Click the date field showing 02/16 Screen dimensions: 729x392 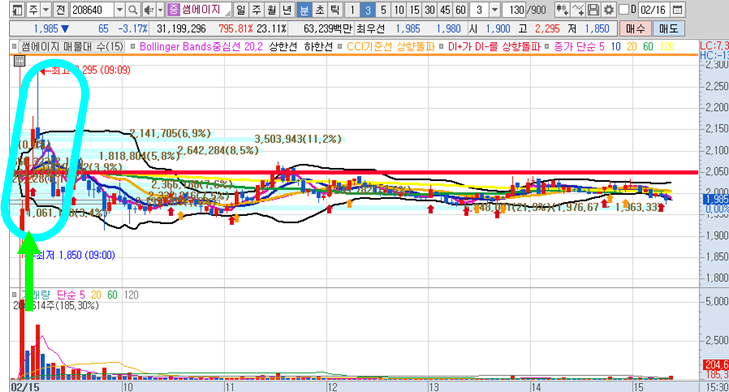click(x=654, y=9)
